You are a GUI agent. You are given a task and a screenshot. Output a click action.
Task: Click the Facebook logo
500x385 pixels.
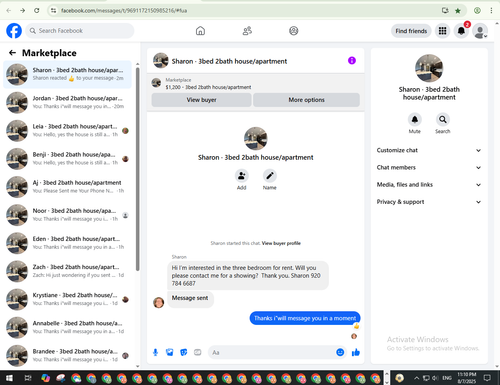[14, 31]
